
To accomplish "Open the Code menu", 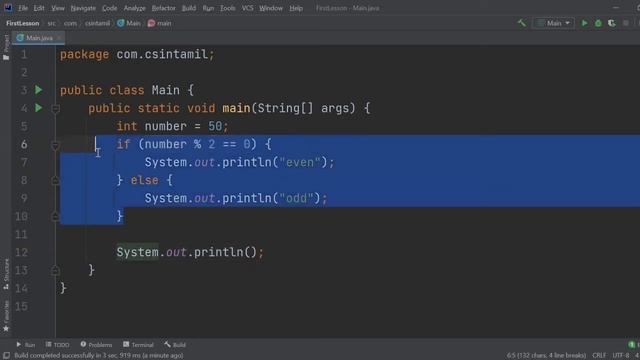I will (109, 8).
